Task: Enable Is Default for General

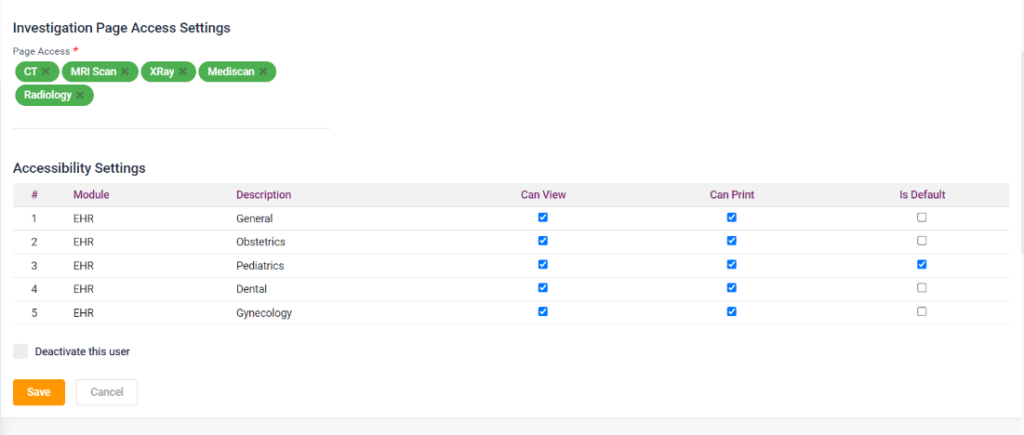Action: pos(922,217)
